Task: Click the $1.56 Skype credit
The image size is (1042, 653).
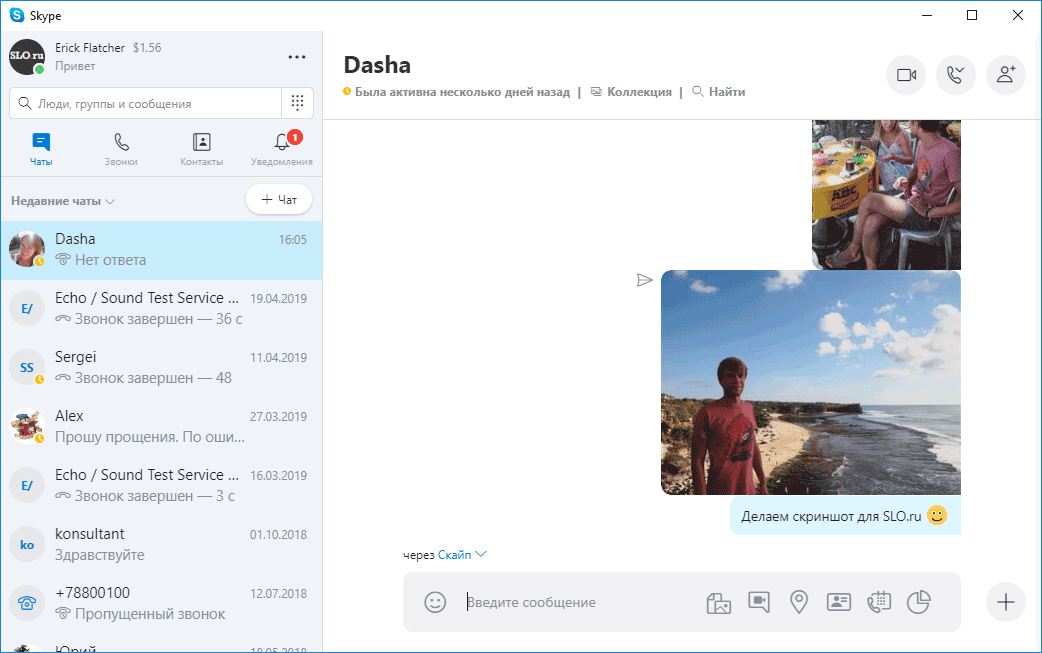Action: coord(147,48)
